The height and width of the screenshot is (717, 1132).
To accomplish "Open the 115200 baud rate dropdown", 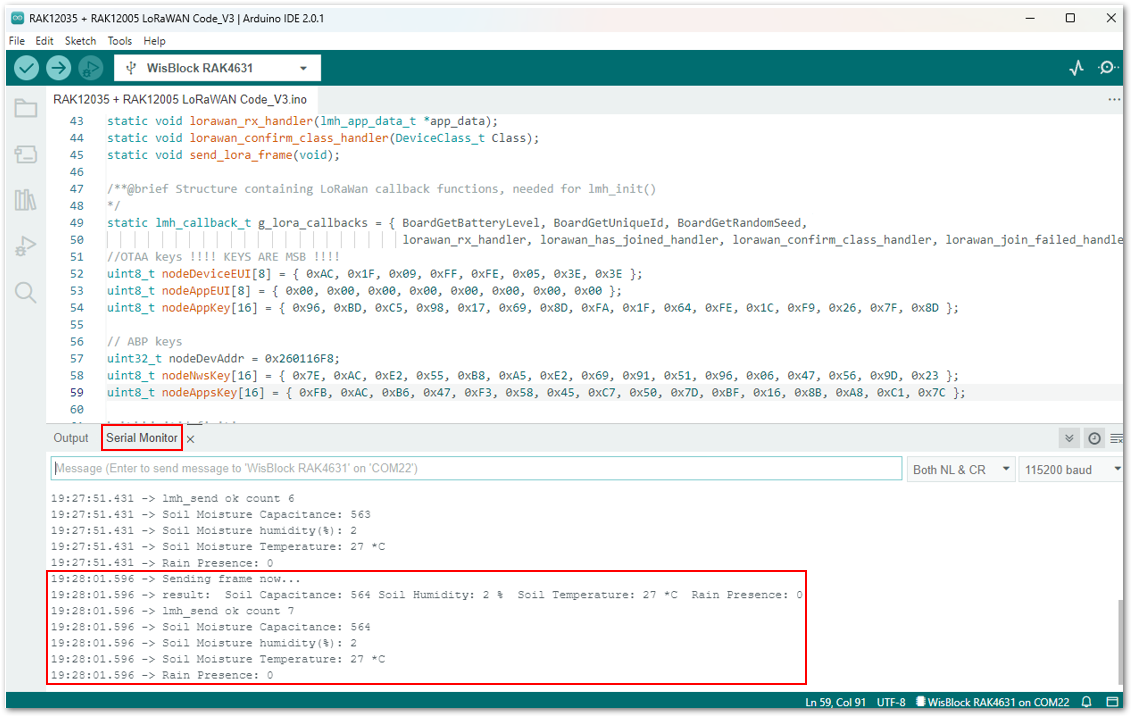I will tap(1071, 469).
